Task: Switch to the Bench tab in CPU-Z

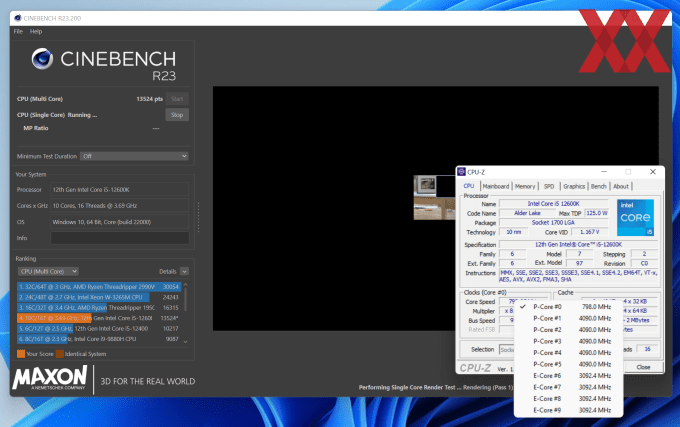Action: [598, 186]
